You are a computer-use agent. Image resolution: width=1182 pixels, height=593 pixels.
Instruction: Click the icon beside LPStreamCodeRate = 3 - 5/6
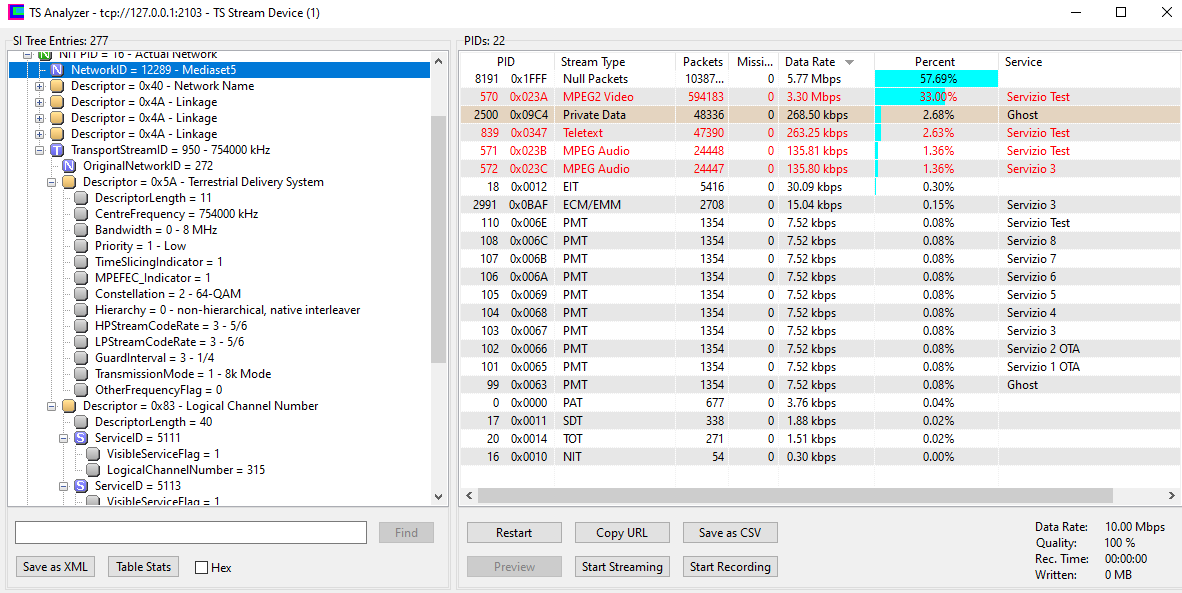coord(81,341)
